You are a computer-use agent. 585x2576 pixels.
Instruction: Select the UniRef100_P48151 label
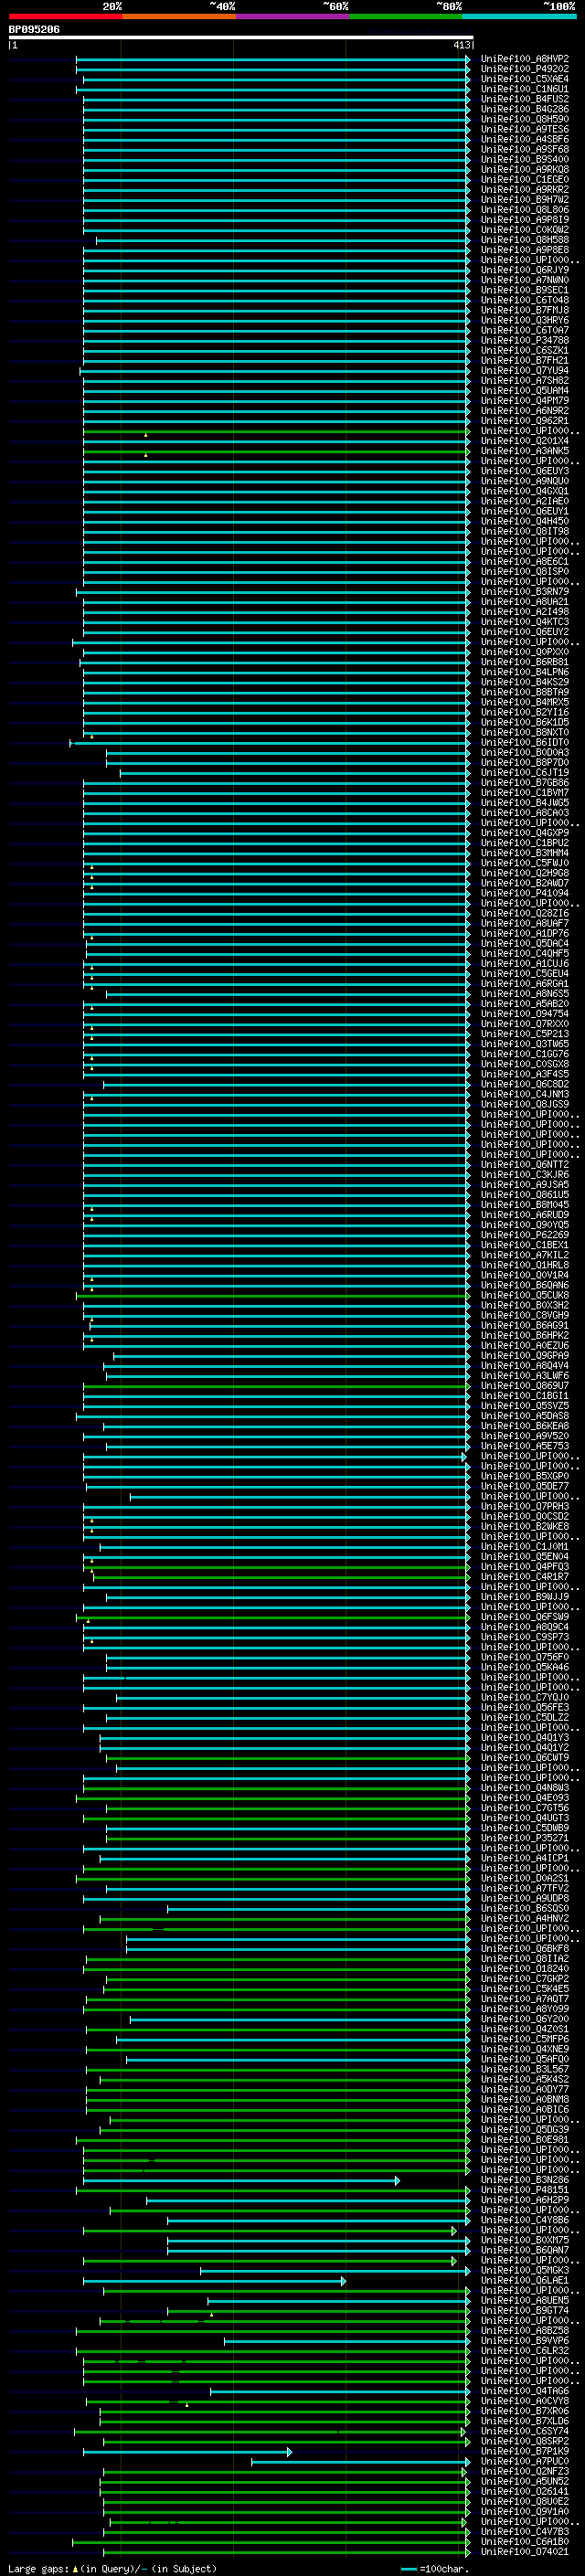click(x=524, y=2190)
